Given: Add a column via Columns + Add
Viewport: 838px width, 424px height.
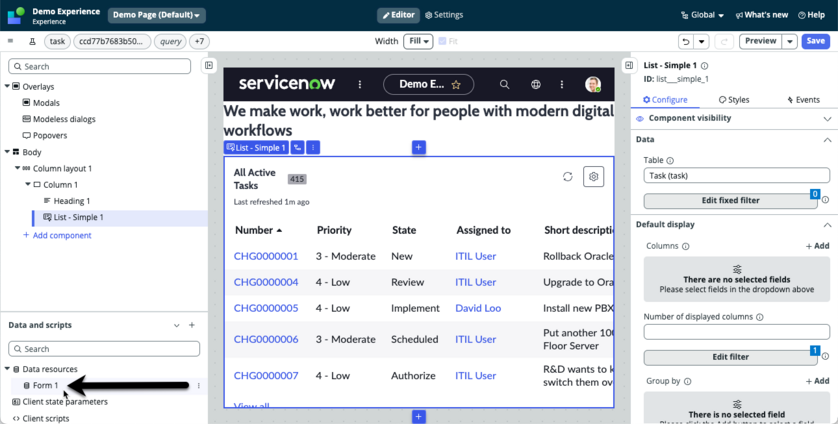Looking at the screenshot, I should tap(818, 246).
